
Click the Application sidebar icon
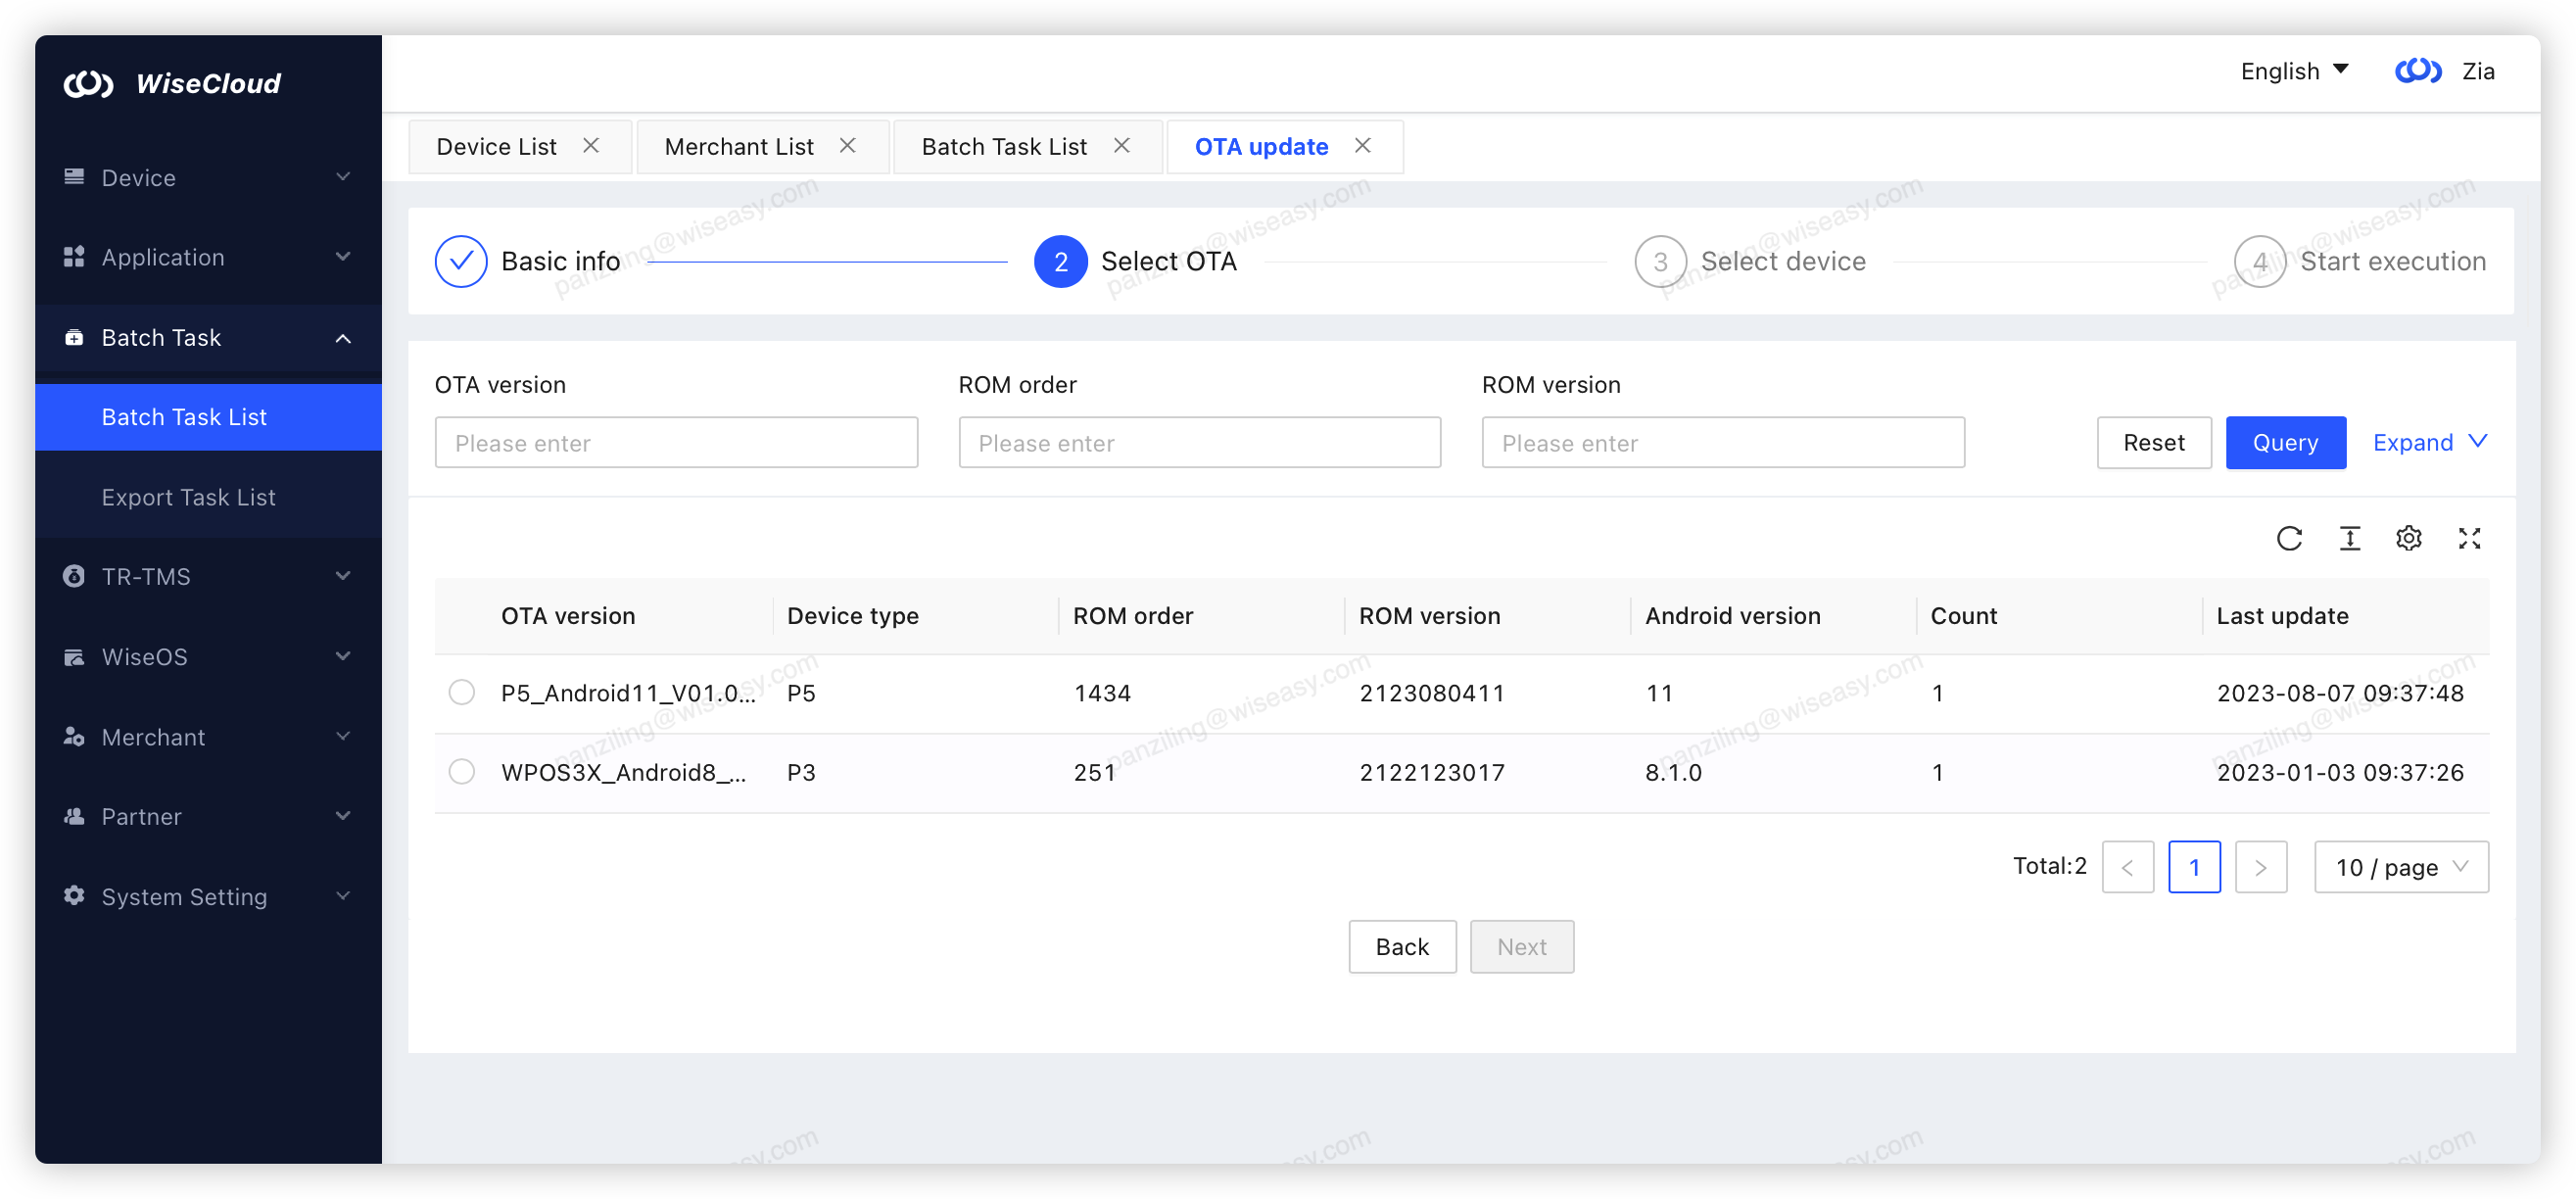(74, 257)
